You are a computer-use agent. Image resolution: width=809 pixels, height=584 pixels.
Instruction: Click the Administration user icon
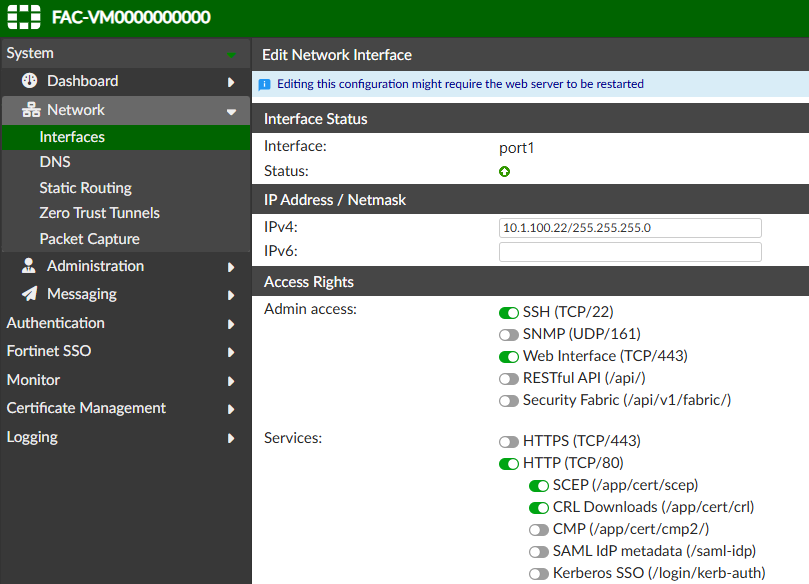pyautogui.click(x=29, y=266)
